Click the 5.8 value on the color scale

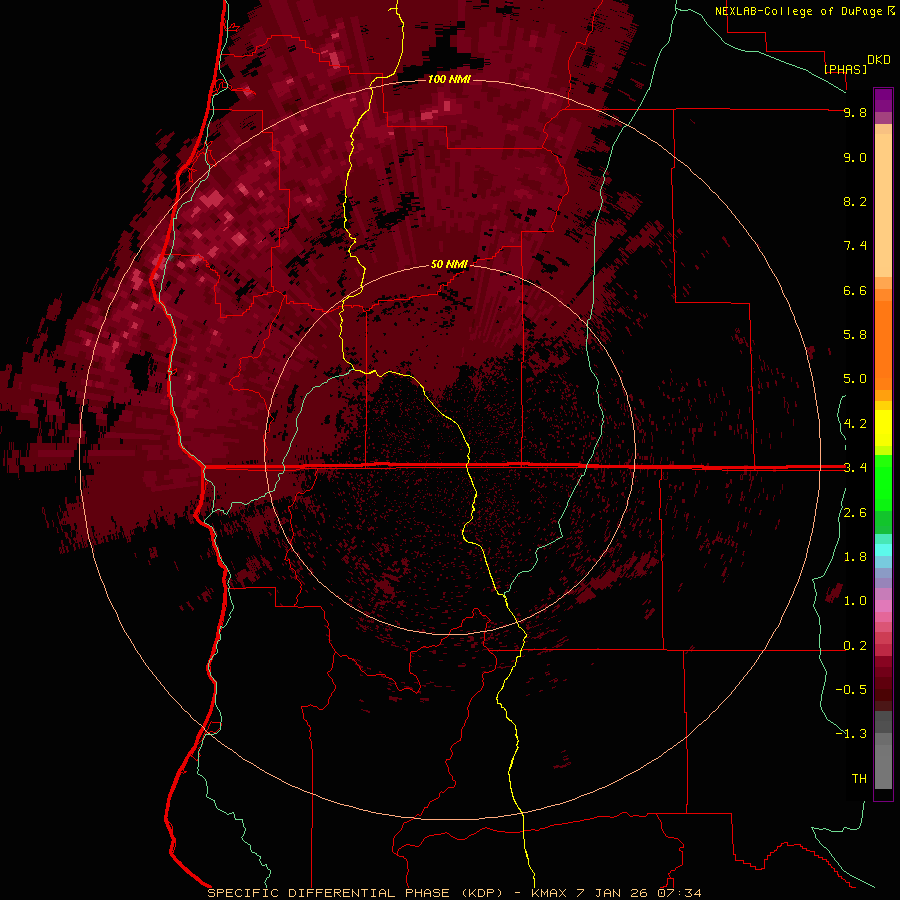(855, 335)
